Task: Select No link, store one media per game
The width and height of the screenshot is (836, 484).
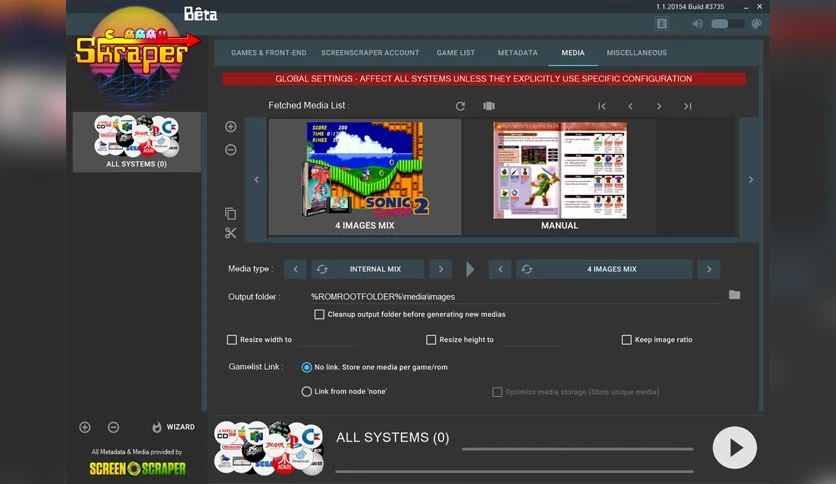Action: point(306,367)
